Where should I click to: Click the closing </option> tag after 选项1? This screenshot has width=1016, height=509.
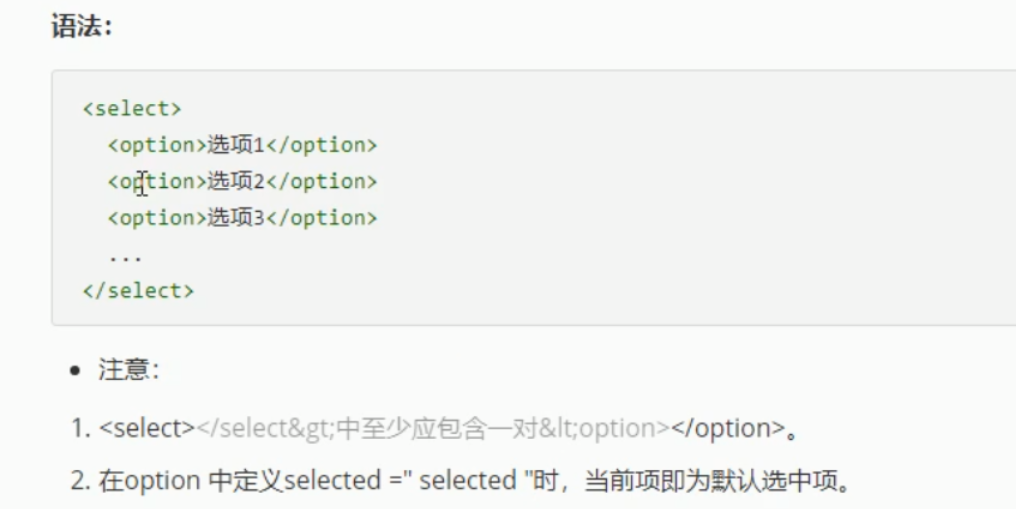tap(321, 145)
